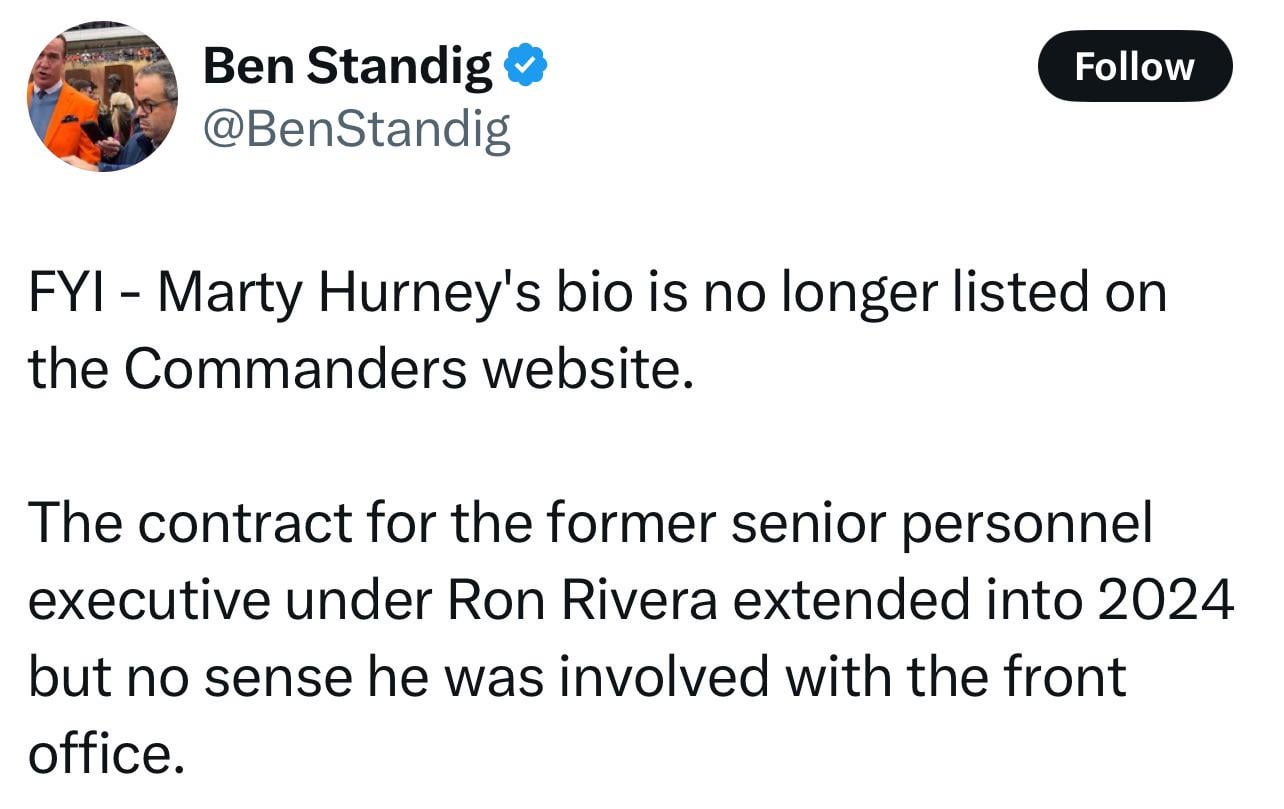Click the header row containing the Follow button
This screenshot has height=809, width=1284.
tap(640, 66)
